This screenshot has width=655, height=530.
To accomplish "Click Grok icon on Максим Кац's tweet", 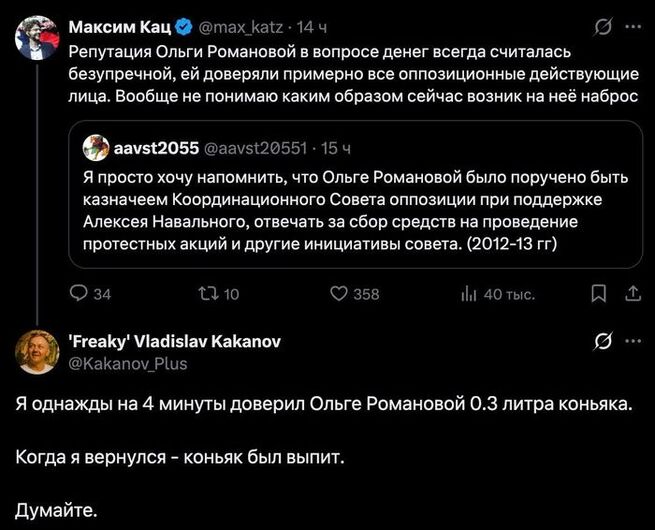I will [604, 26].
